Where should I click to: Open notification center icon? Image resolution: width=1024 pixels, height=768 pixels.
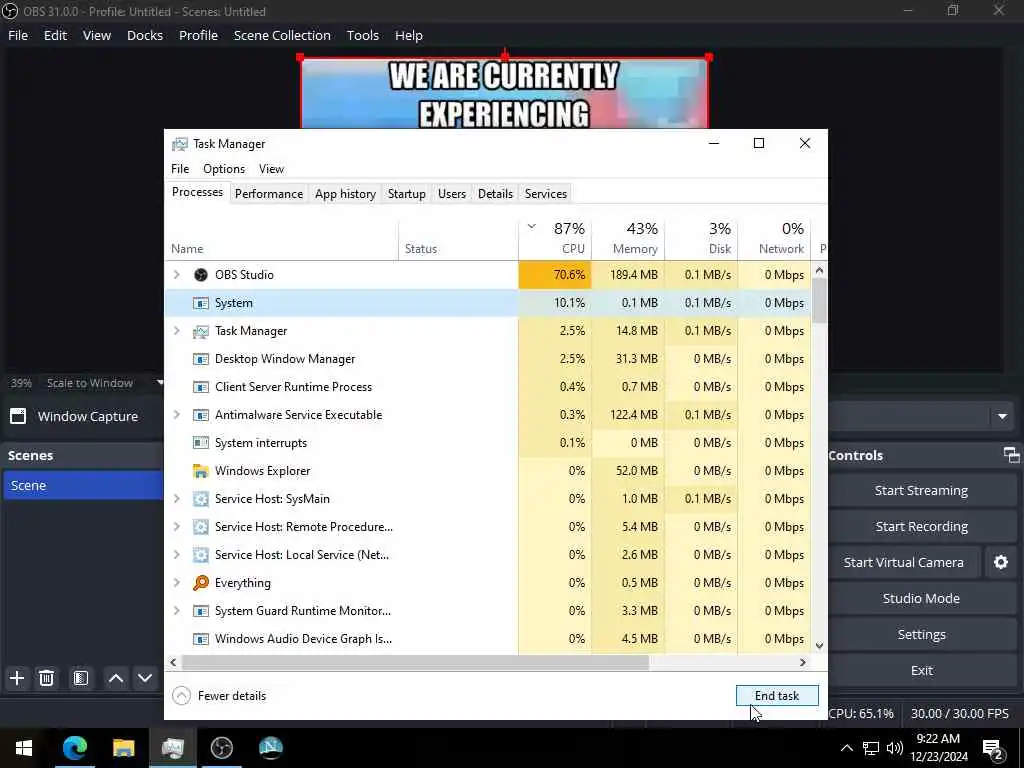pyautogui.click(x=993, y=748)
